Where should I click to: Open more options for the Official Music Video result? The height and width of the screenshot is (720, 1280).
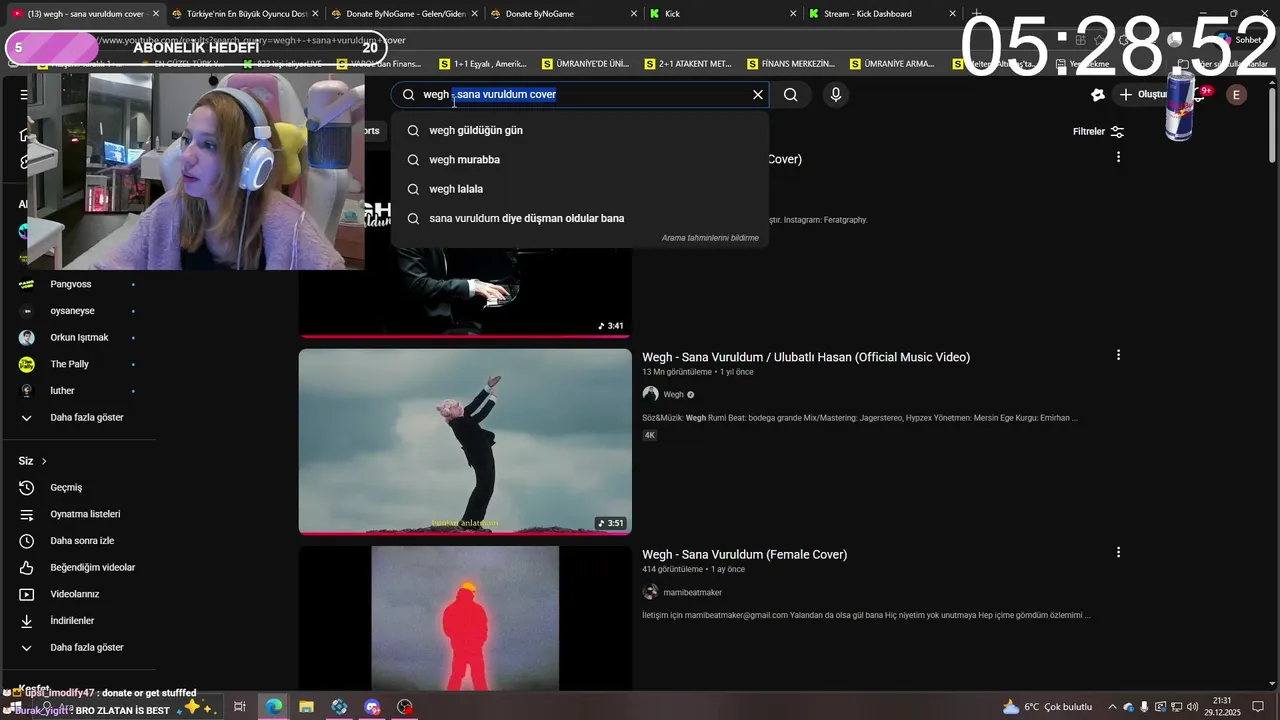(1118, 355)
